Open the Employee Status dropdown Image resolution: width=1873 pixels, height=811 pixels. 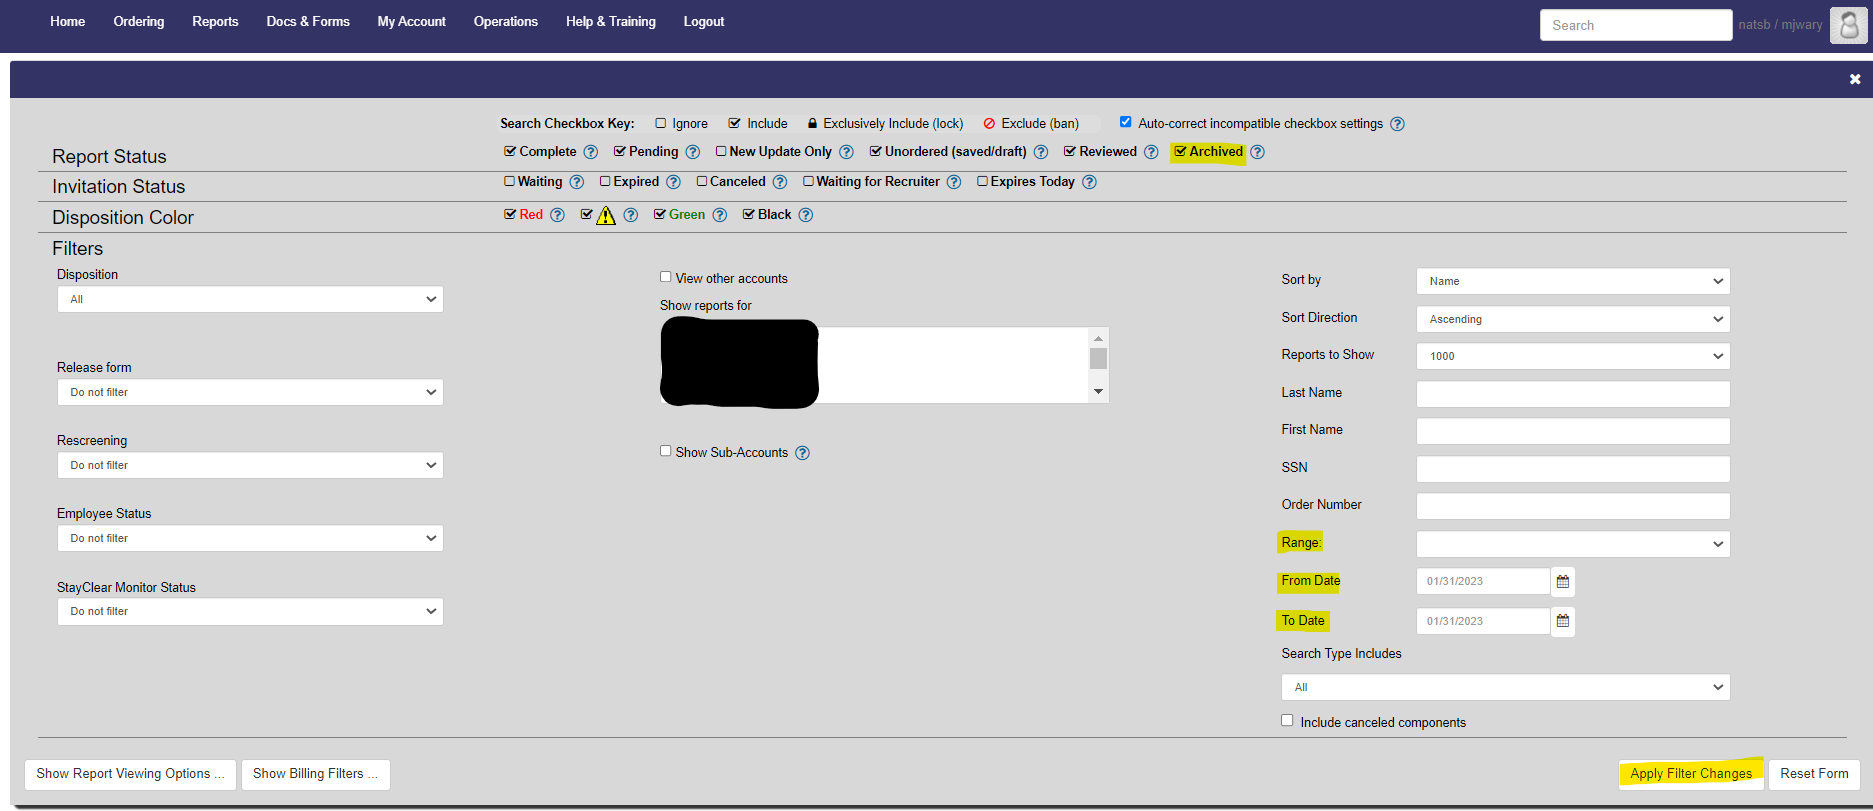pyautogui.click(x=250, y=538)
